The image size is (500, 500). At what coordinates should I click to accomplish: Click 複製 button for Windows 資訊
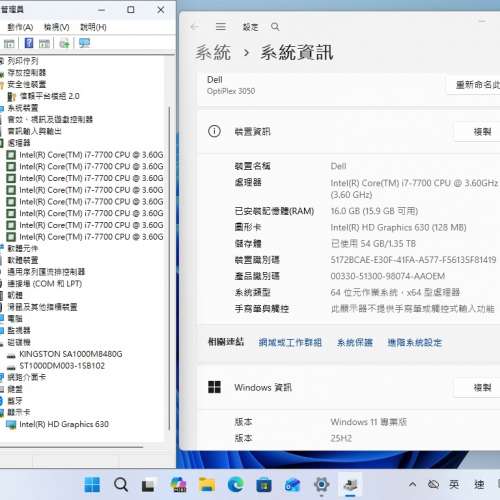pos(478,388)
